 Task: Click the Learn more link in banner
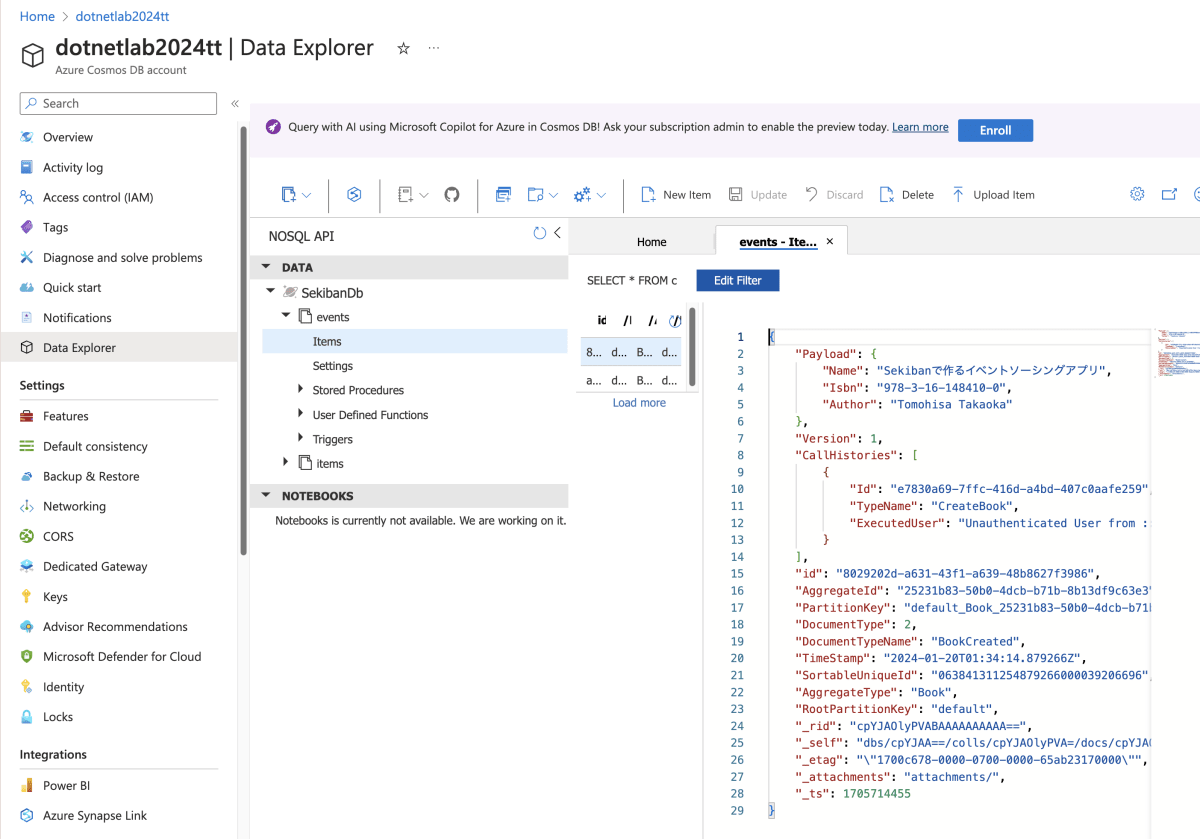[920, 127]
